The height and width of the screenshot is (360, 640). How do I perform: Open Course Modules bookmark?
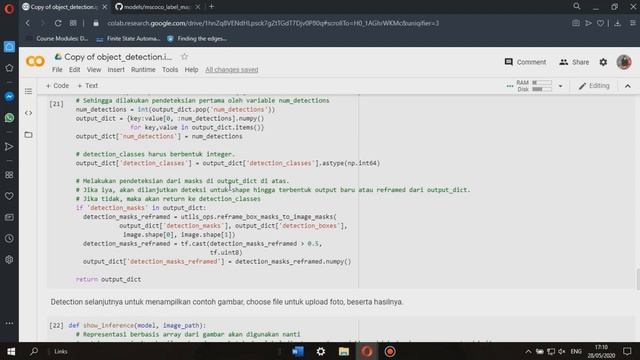(58, 39)
